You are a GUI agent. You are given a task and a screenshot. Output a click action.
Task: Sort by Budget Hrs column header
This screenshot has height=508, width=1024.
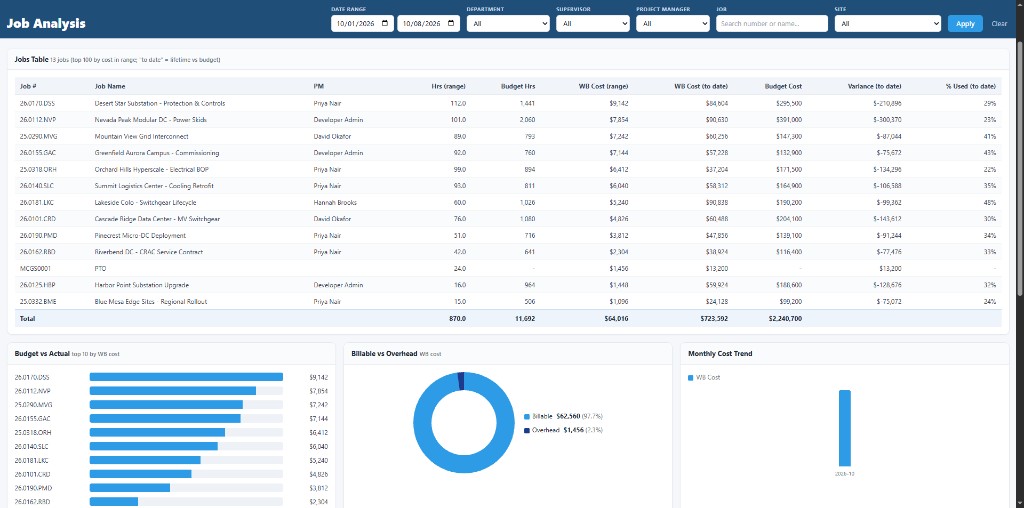(x=518, y=86)
